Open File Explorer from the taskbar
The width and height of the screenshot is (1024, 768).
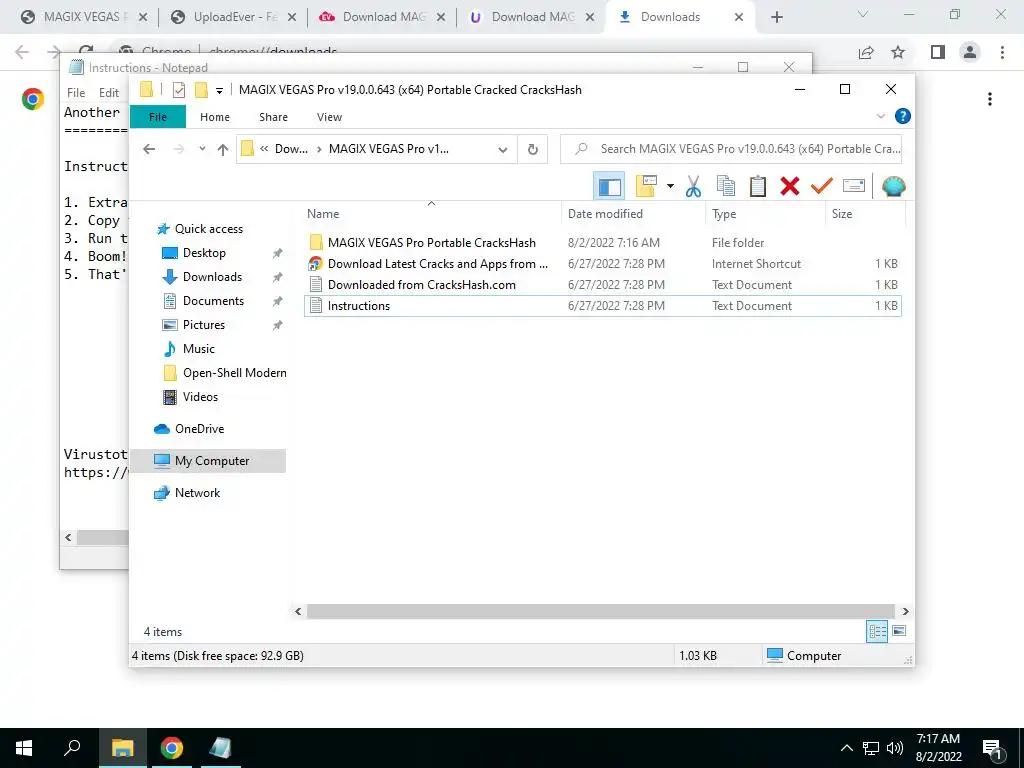122,748
